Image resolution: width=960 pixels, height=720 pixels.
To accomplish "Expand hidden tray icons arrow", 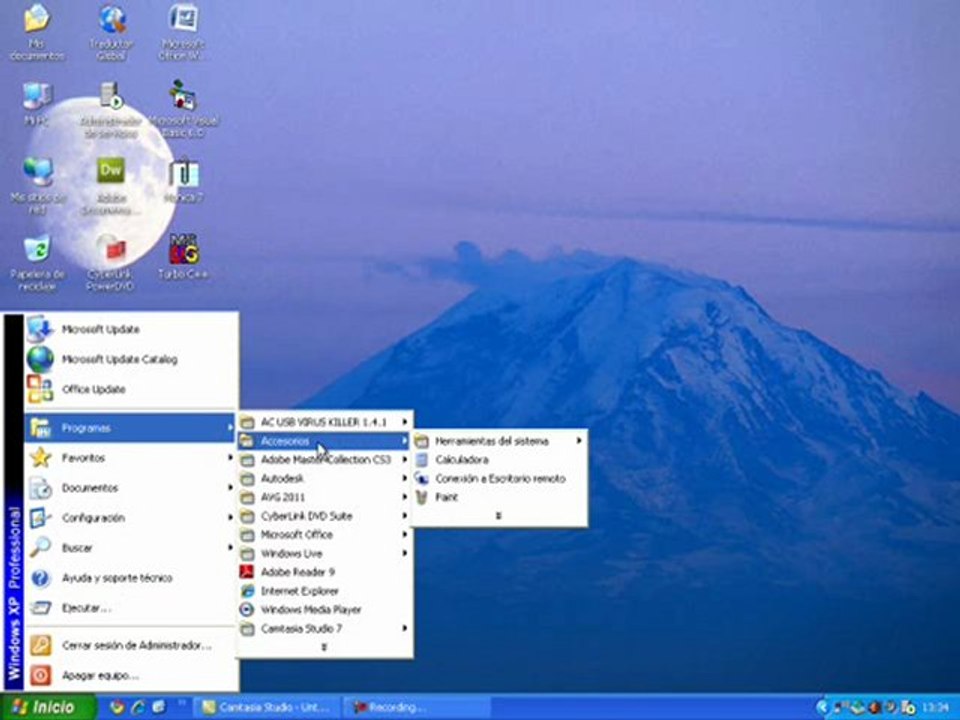I will 822,708.
